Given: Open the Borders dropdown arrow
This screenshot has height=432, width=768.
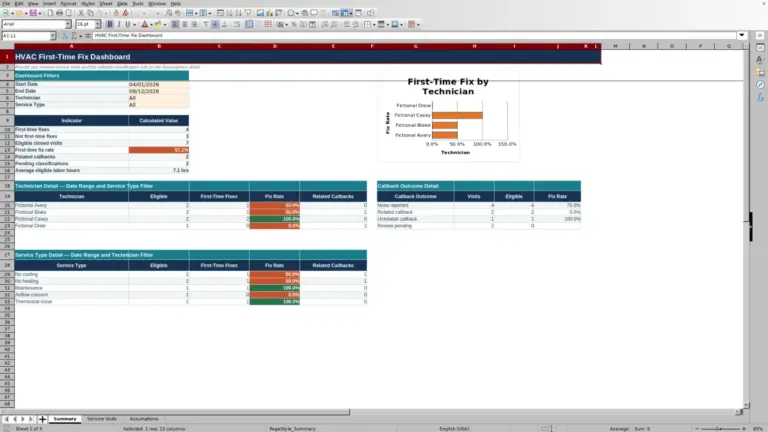Looking at the screenshot, I should click(x=374, y=24).
